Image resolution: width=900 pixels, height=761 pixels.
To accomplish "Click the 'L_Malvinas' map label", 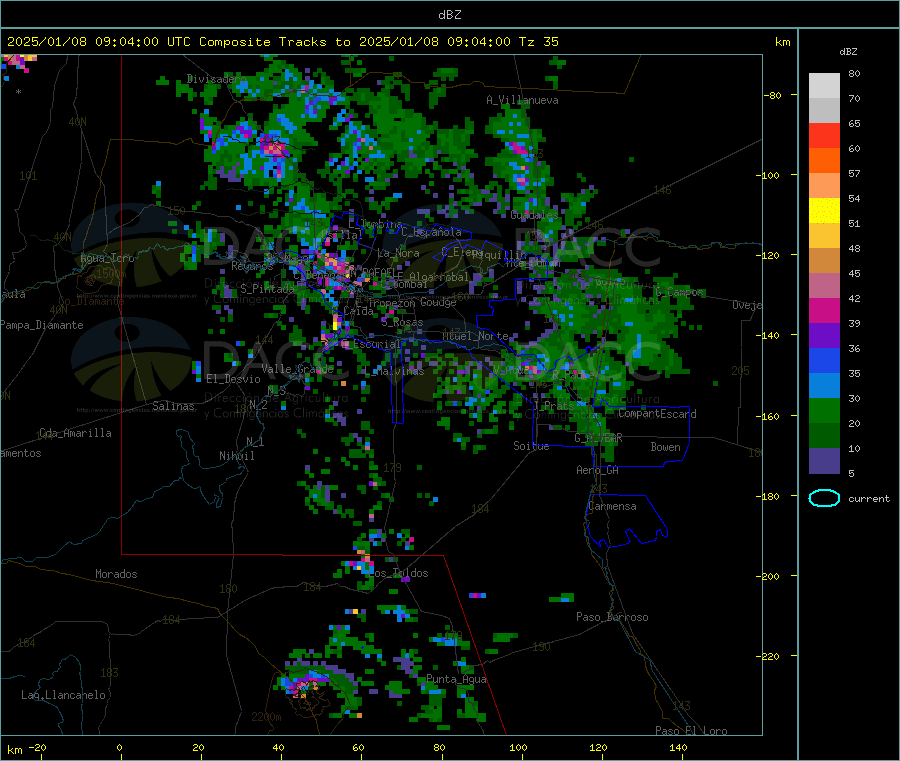I will [x=394, y=372].
